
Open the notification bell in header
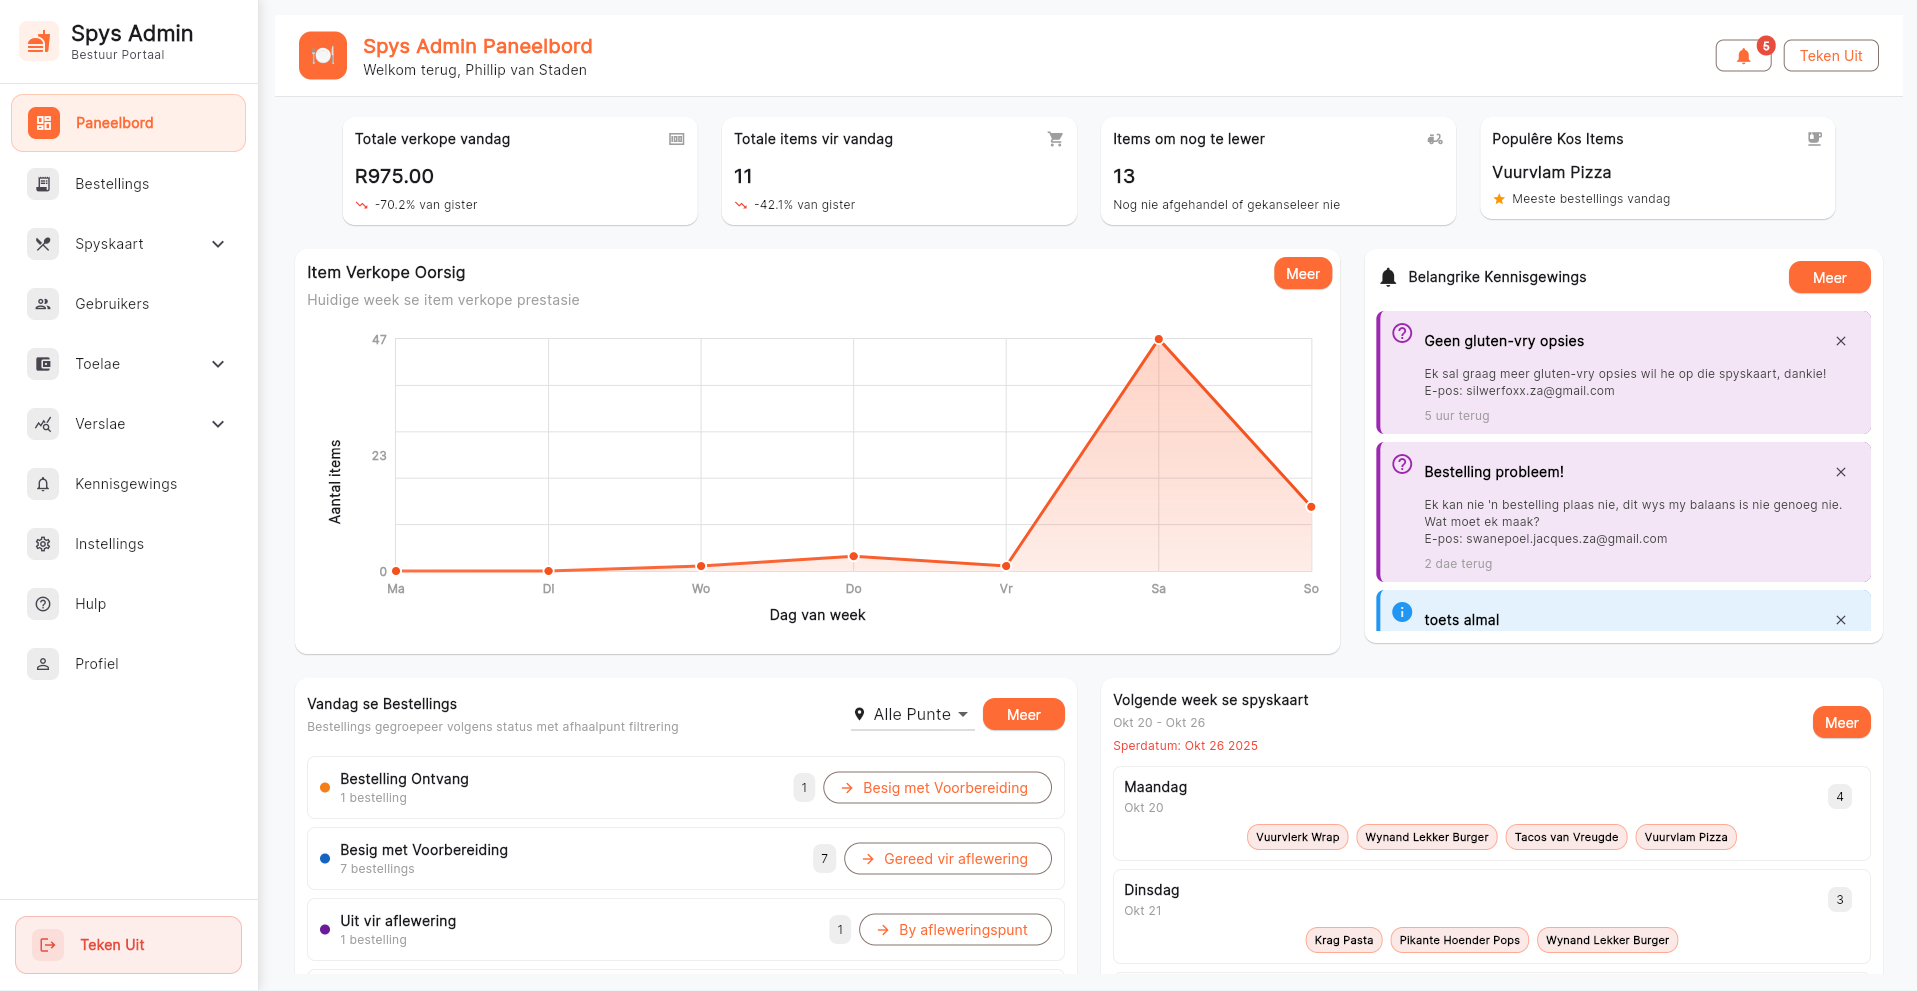click(x=1743, y=56)
